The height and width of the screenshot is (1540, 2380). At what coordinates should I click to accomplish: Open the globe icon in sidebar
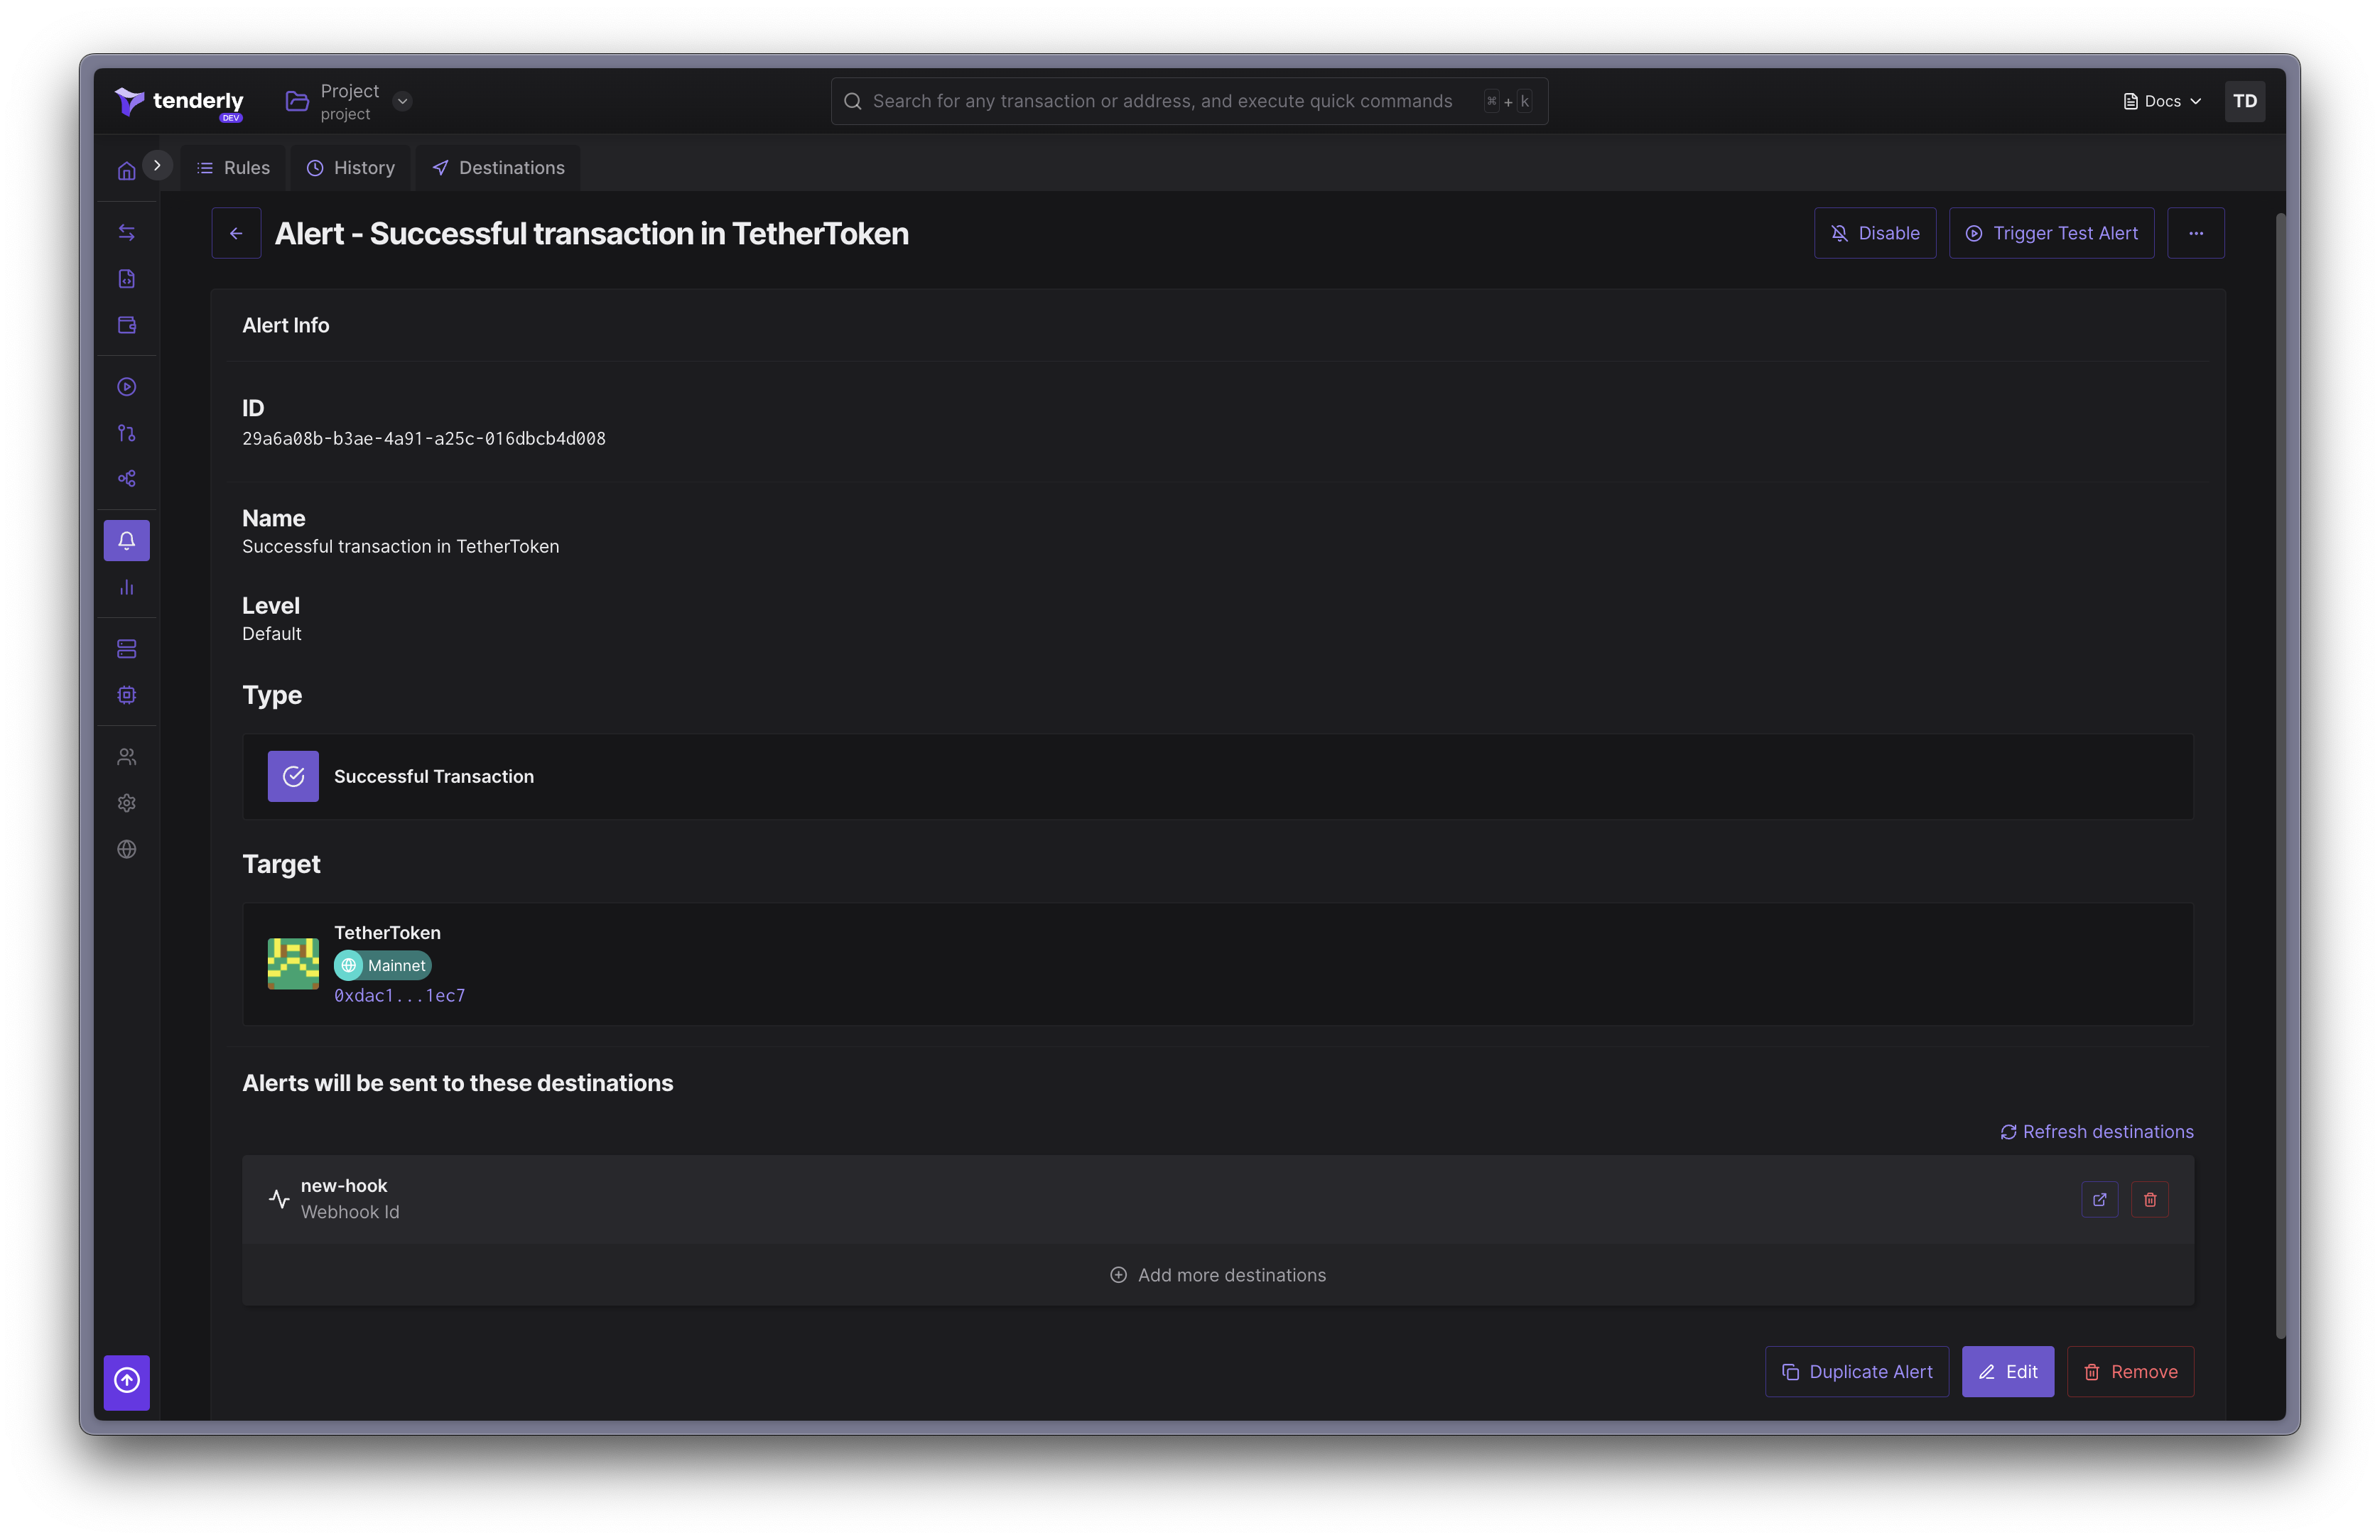pyautogui.click(x=126, y=849)
